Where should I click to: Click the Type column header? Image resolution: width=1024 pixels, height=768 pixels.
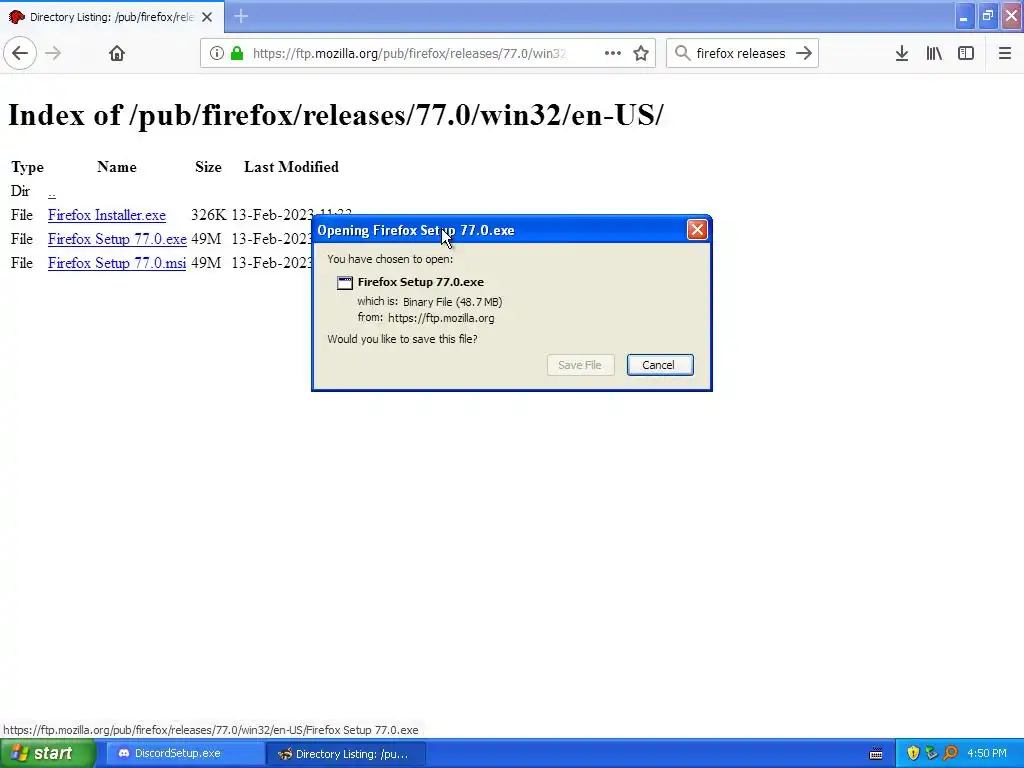pos(27,167)
